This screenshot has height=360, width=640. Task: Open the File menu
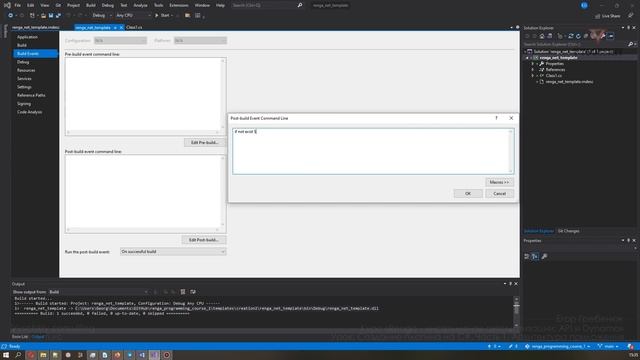tap(18, 5)
